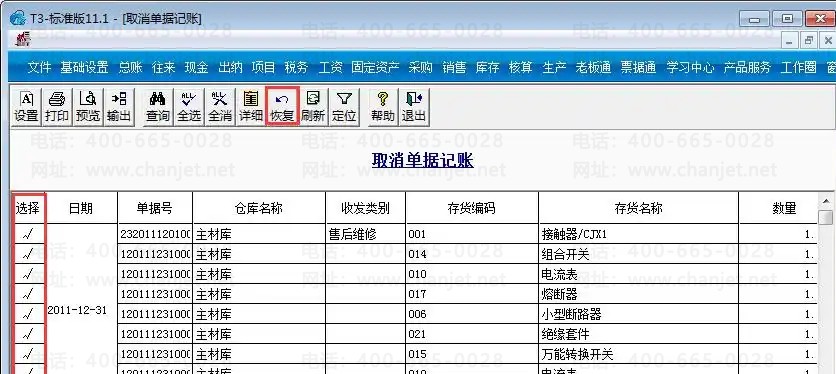The image size is (836, 374).
Task: Click 全选 select all icon
Action: tap(189, 107)
